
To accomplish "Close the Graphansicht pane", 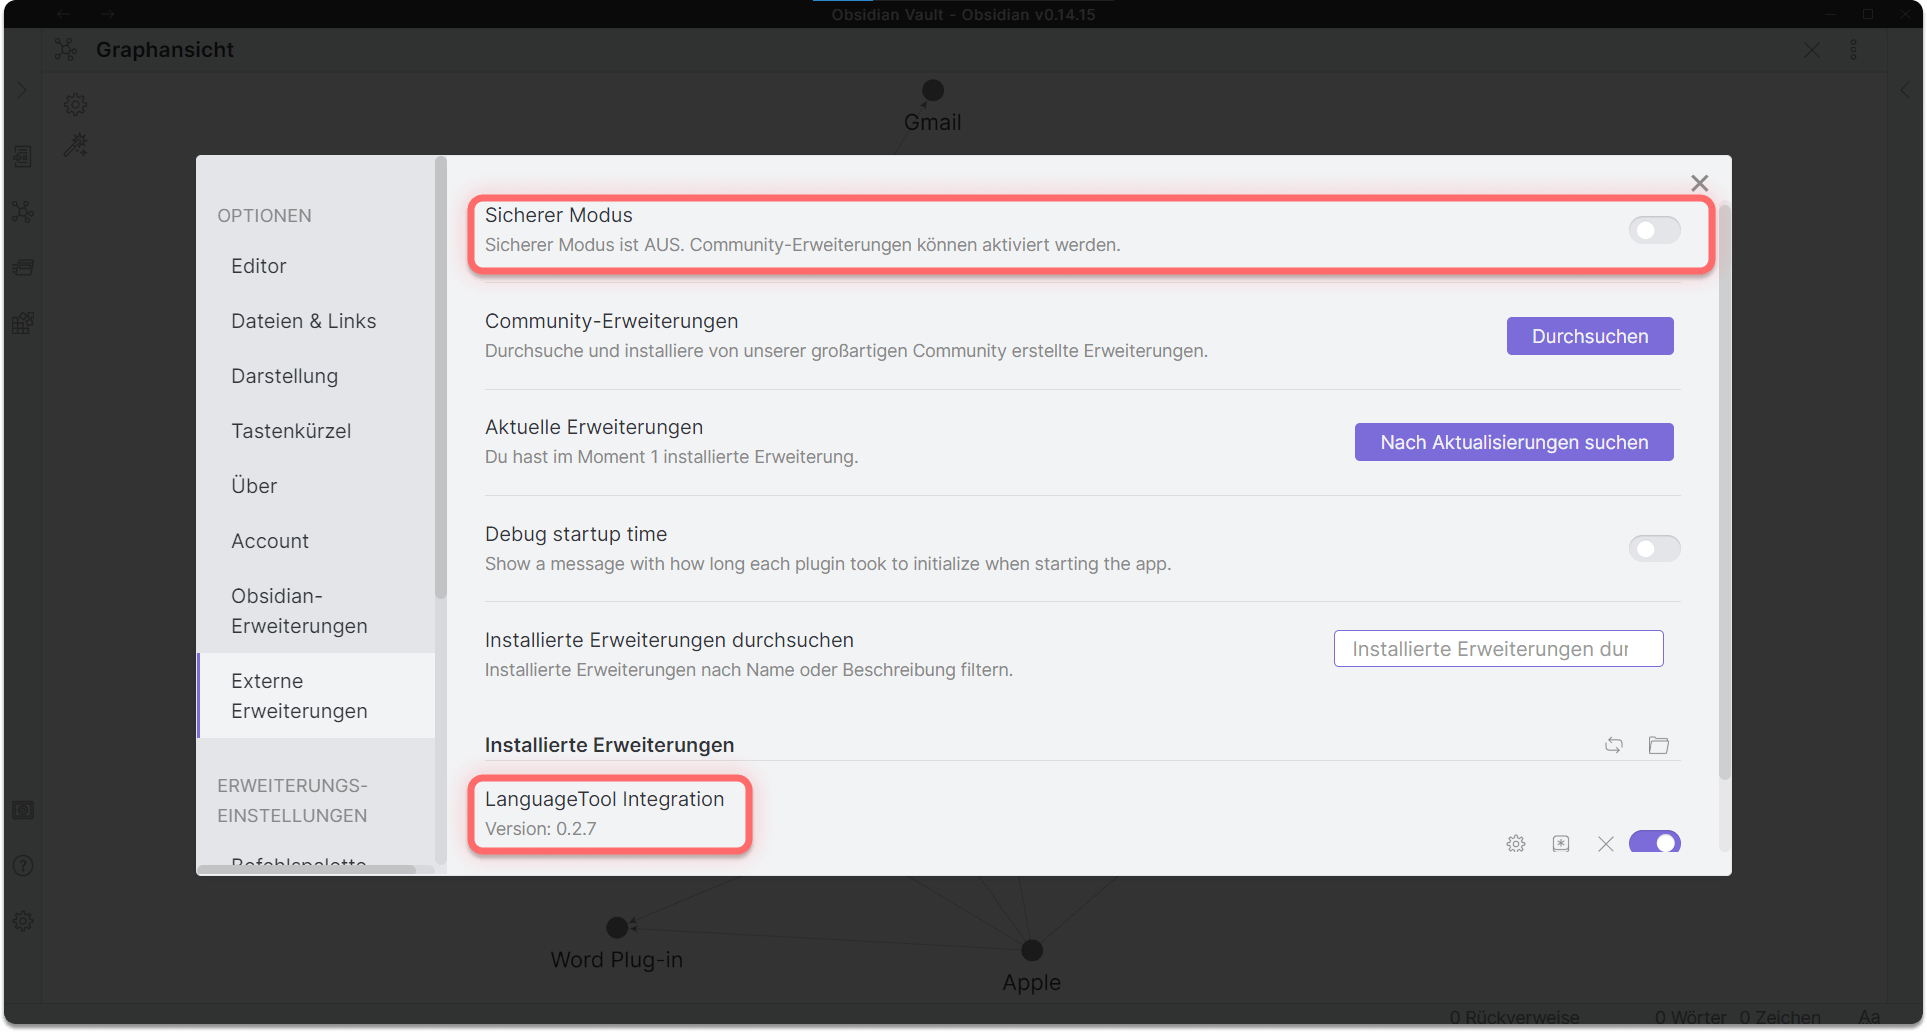I will click(1812, 50).
